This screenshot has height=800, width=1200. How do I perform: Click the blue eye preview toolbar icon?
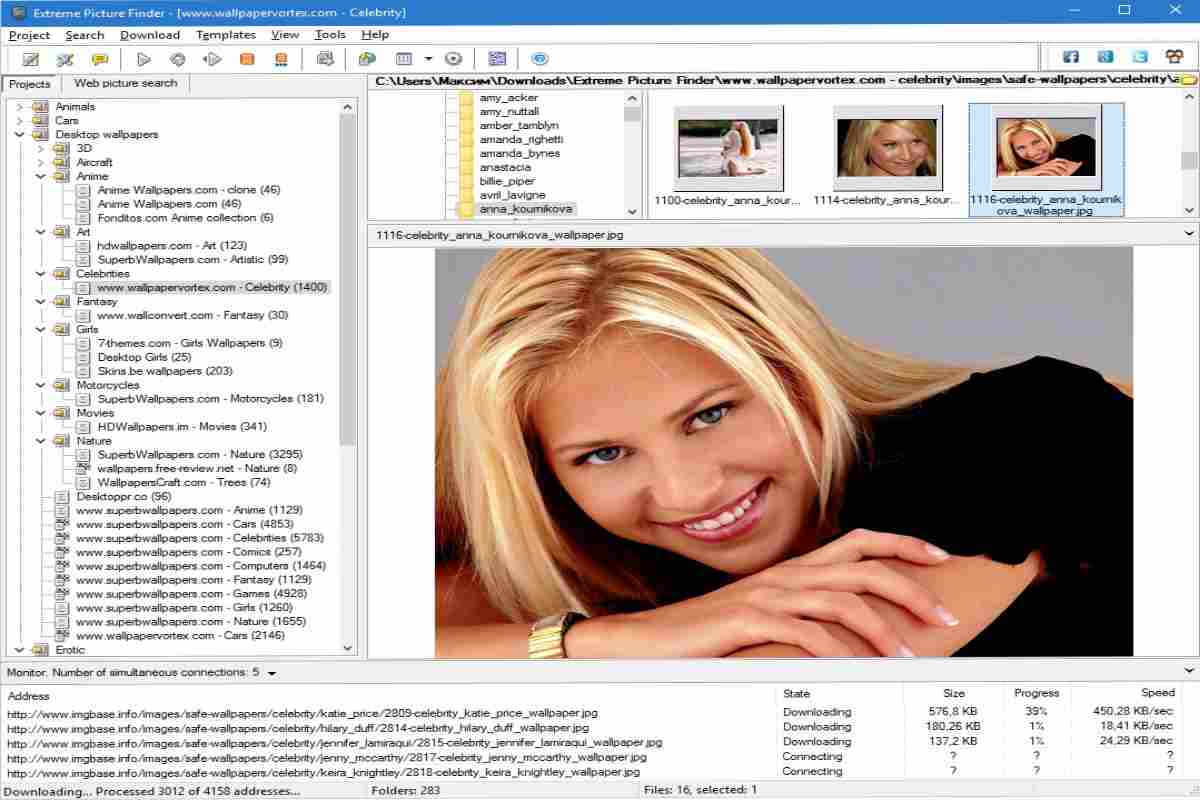coord(539,59)
